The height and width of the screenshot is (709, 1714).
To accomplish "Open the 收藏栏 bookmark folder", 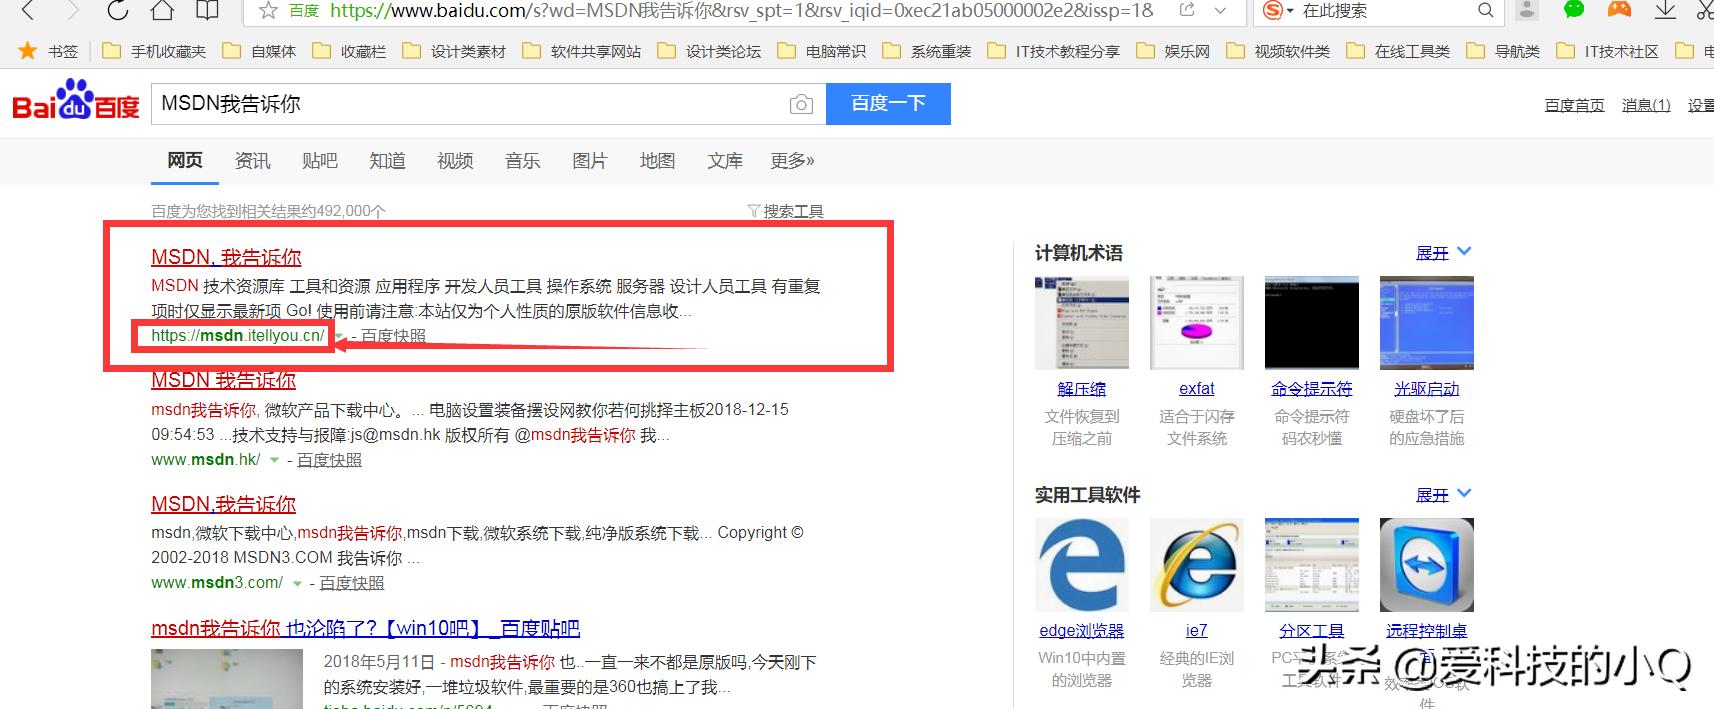I will tap(349, 51).
